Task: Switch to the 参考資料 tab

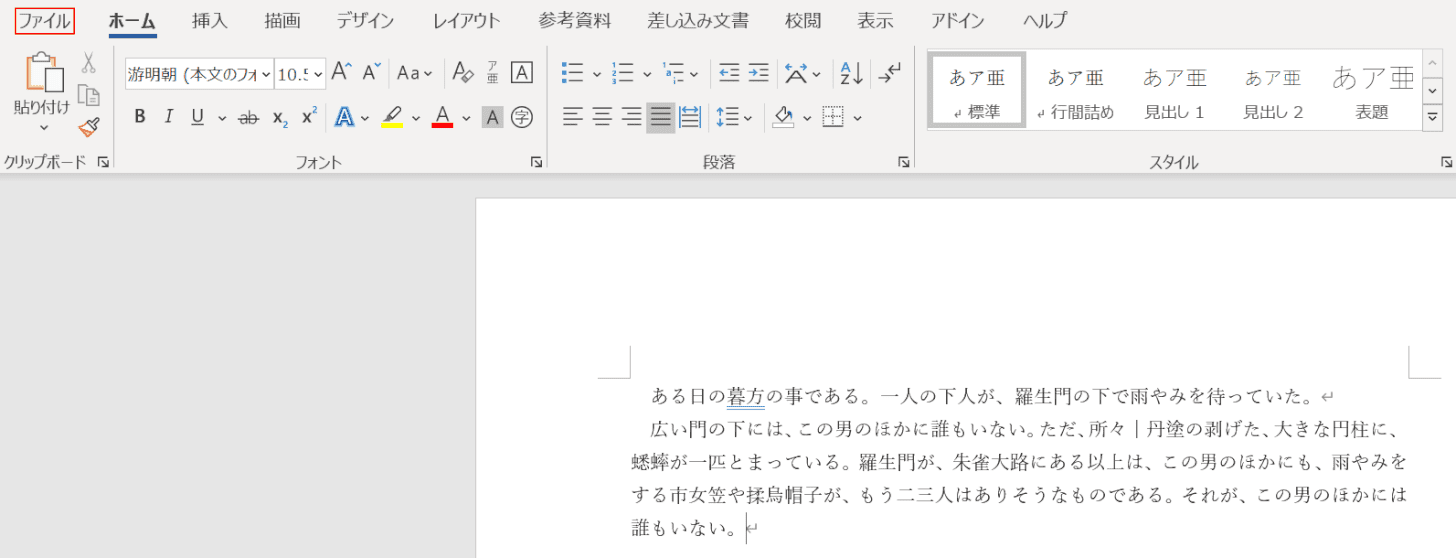Action: click(574, 20)
